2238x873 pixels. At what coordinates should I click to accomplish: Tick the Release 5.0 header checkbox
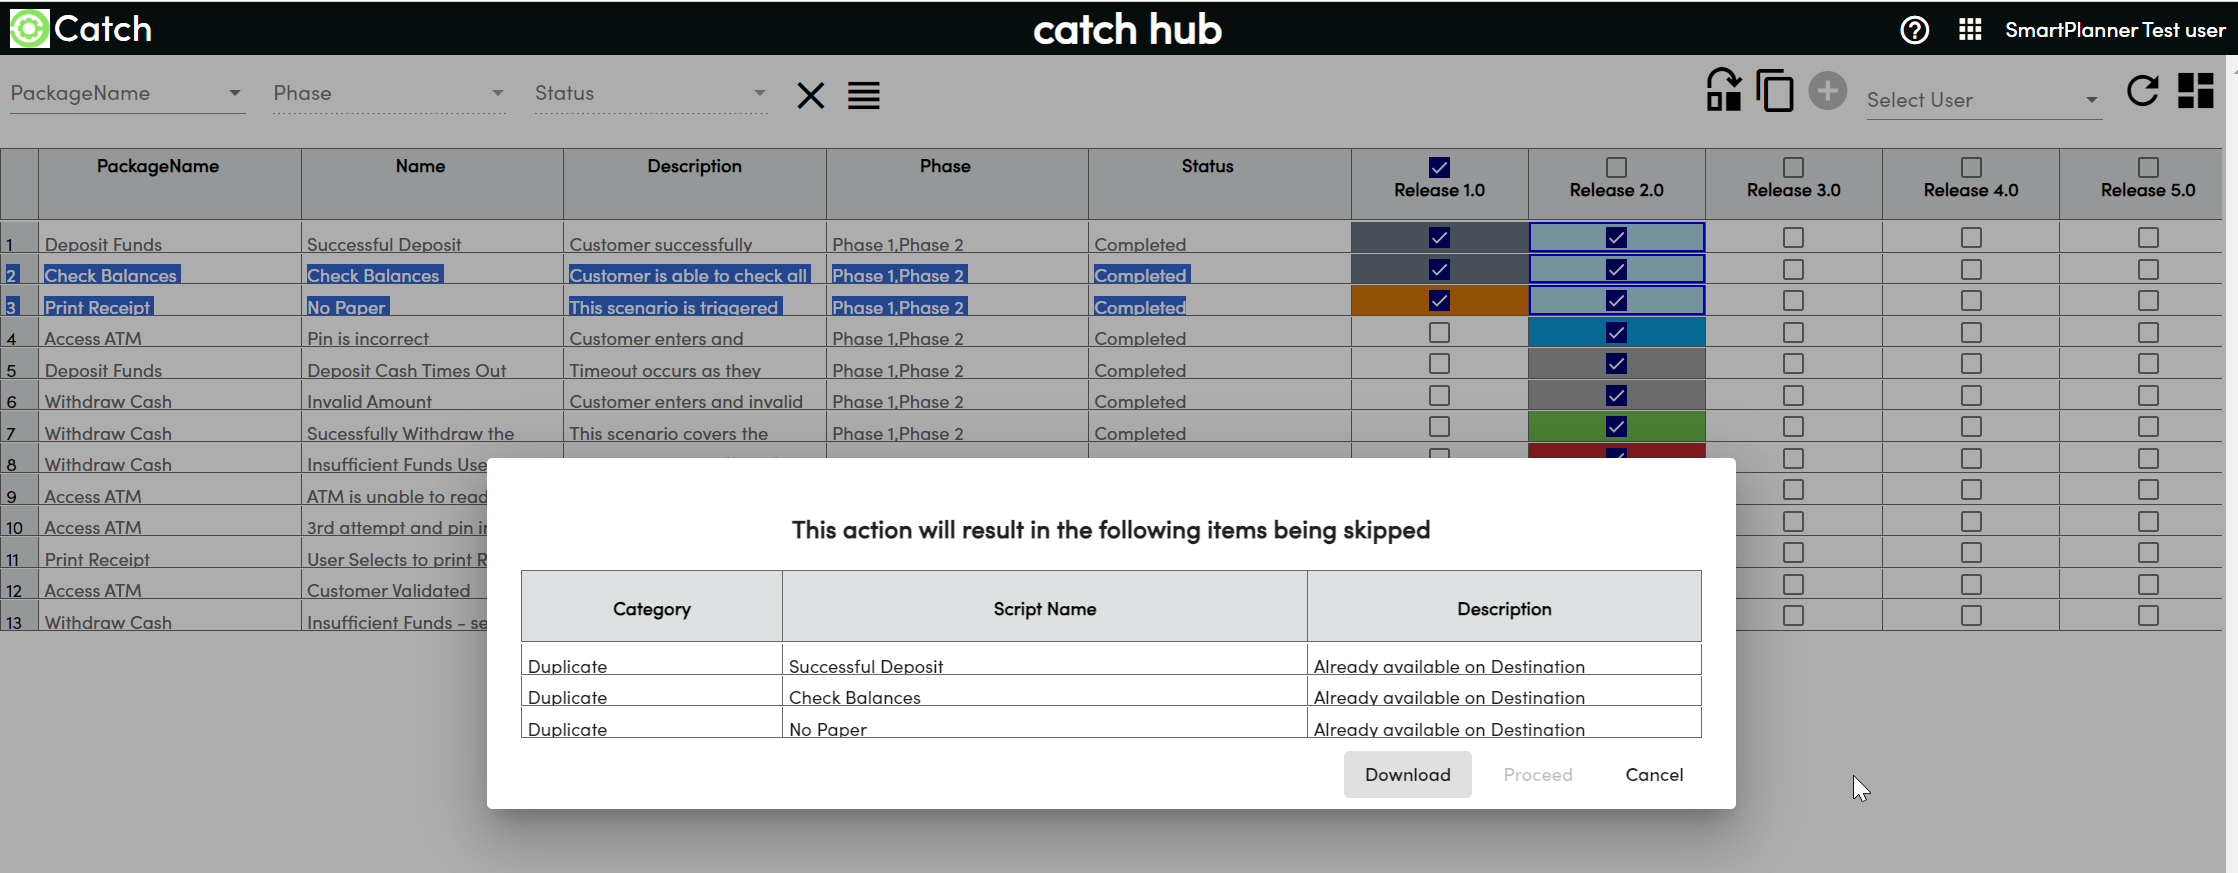pyautogui.click(x=2148, y=167)
